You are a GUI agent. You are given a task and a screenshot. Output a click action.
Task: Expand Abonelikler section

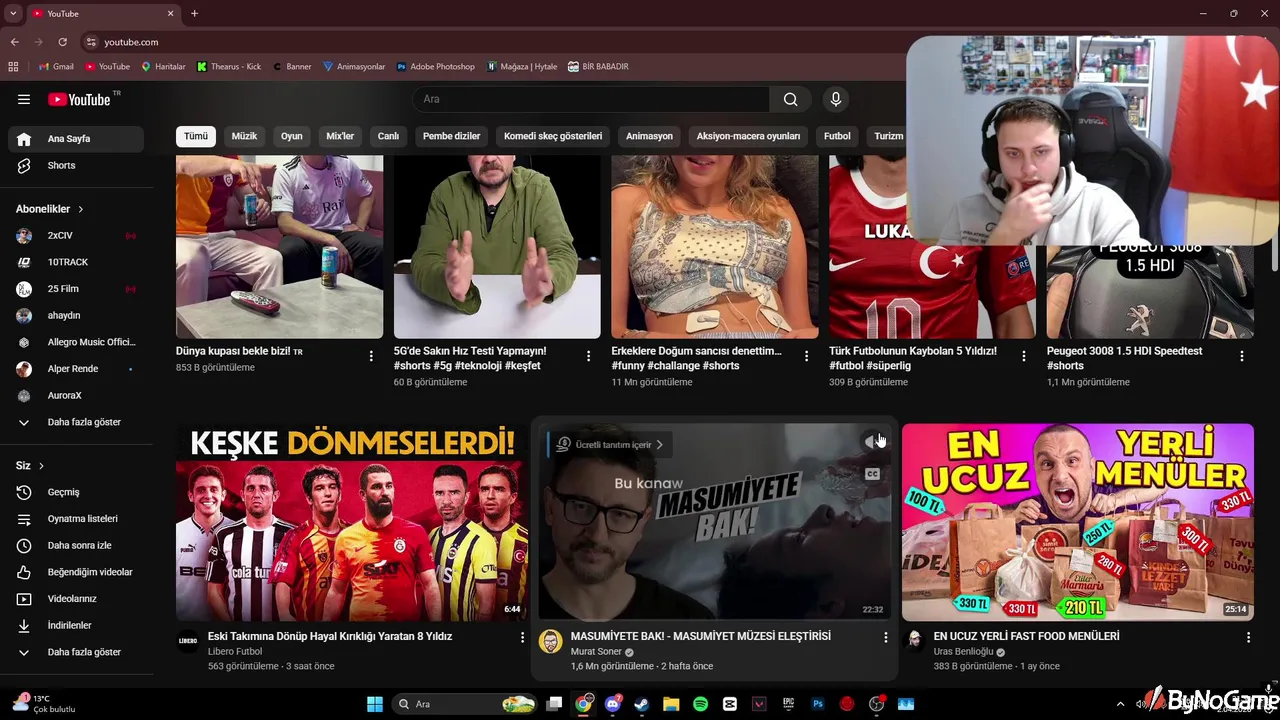(50, 209)
